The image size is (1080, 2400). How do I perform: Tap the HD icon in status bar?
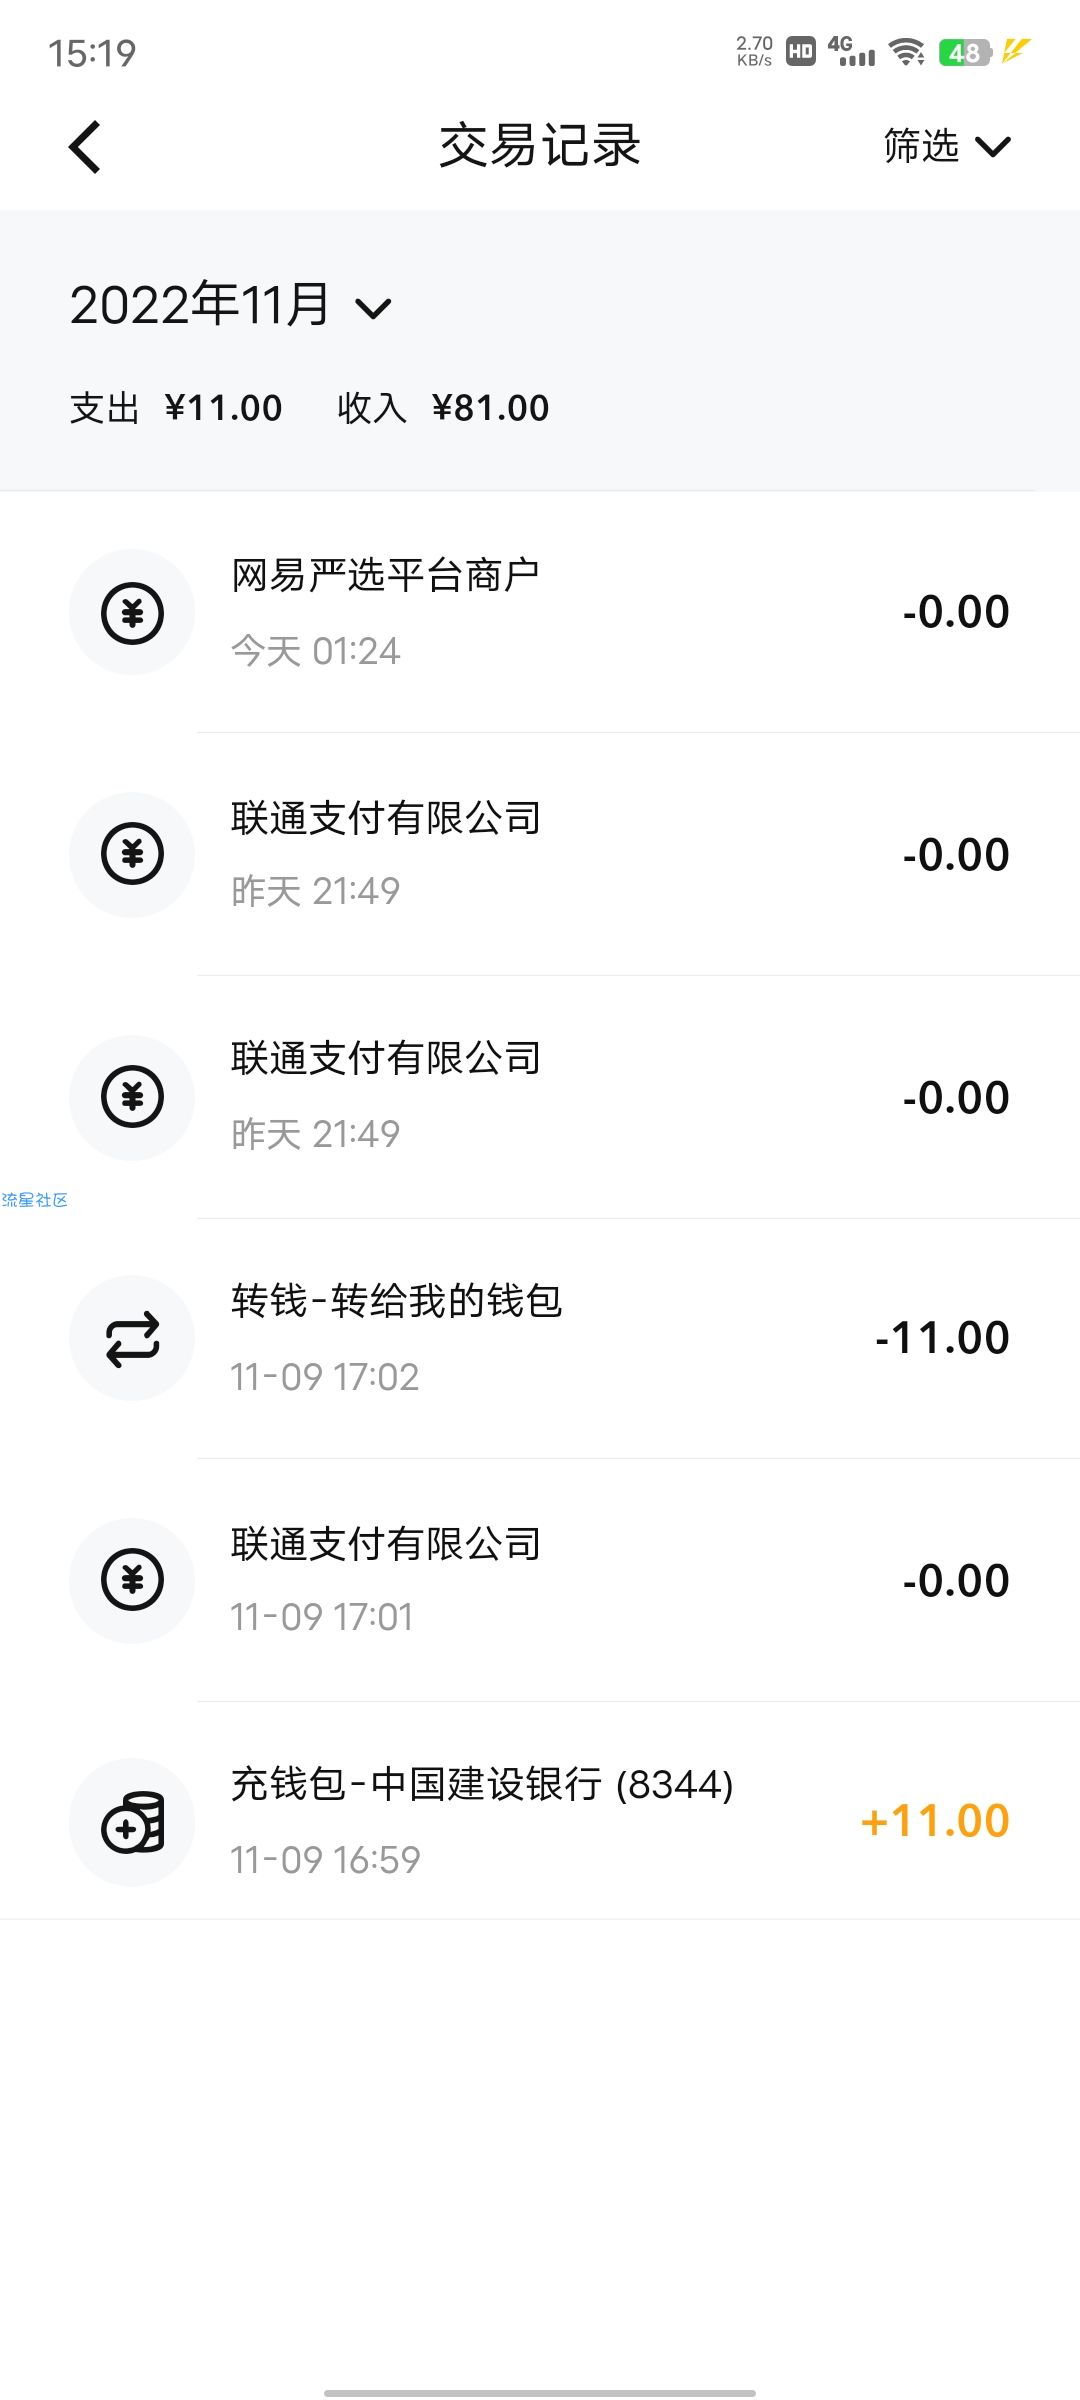[x=801, y=52]
